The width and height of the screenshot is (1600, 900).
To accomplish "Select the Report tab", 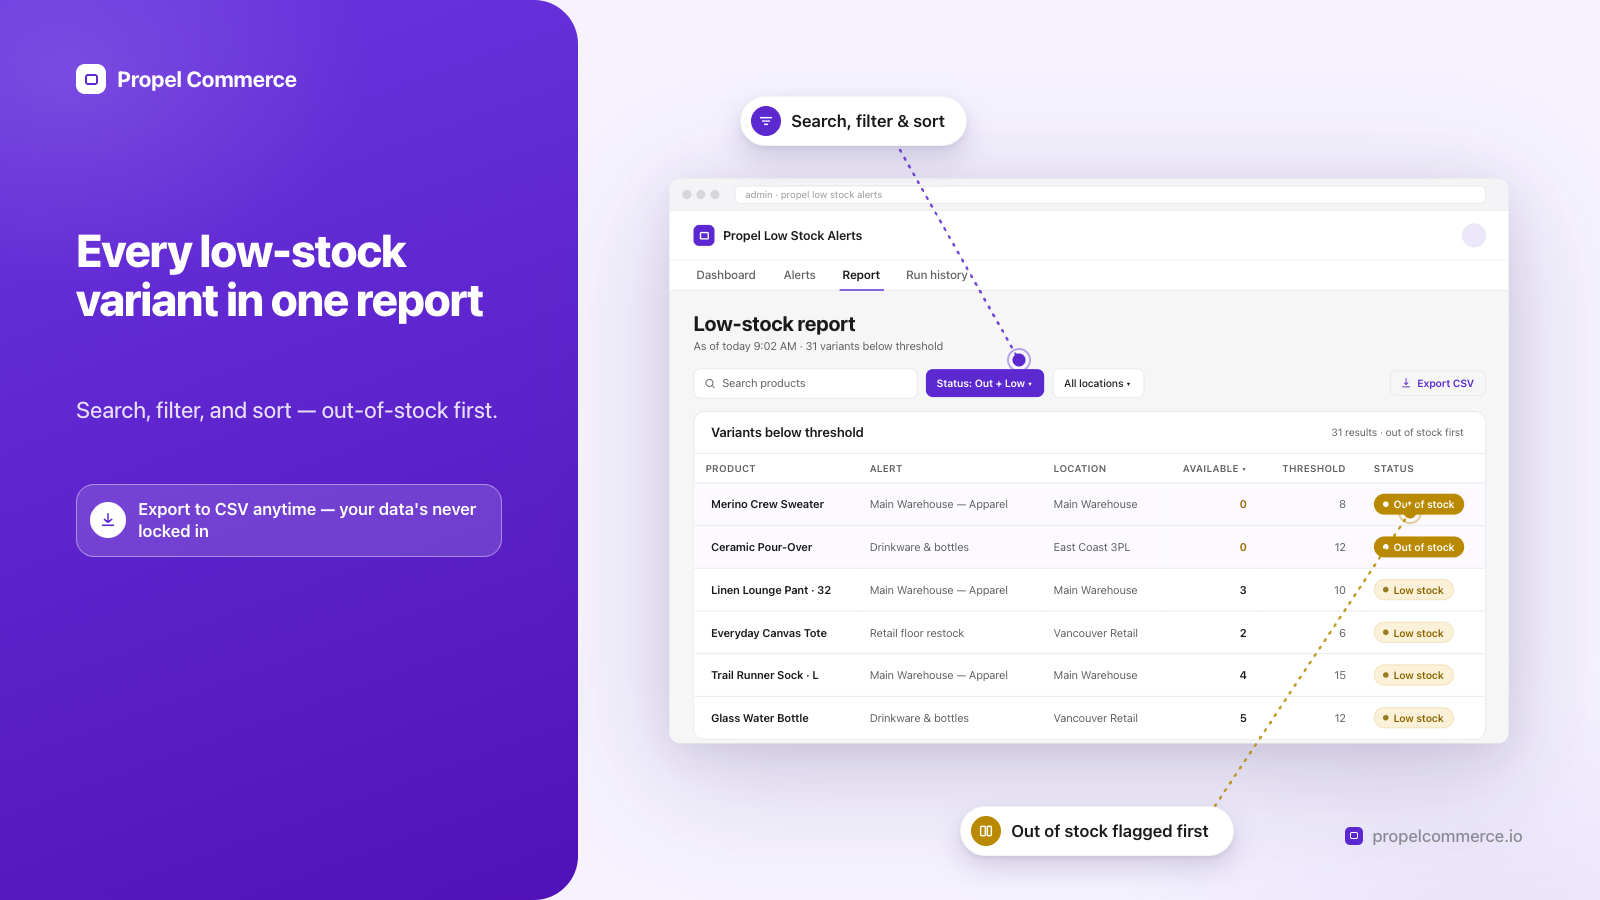I will [x=861, y=275].
